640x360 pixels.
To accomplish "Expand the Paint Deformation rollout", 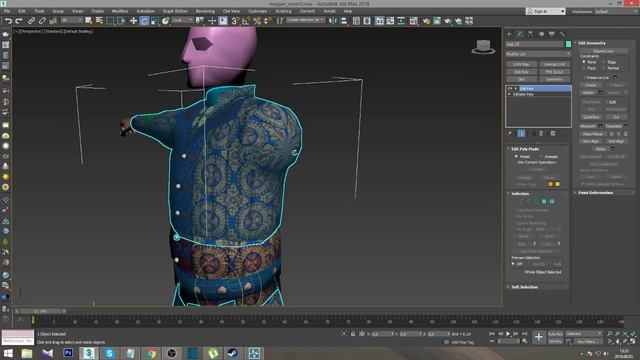I will click(x=595, y=193).
